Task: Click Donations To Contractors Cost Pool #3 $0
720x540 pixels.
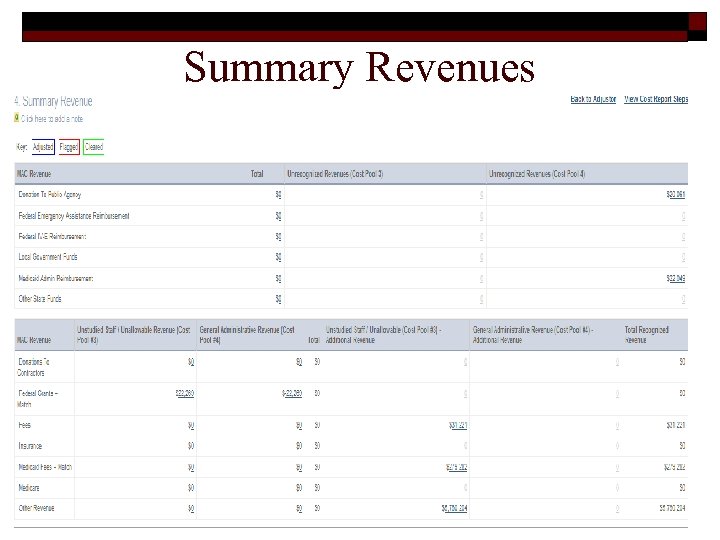Action: click(x=191, y=362)
